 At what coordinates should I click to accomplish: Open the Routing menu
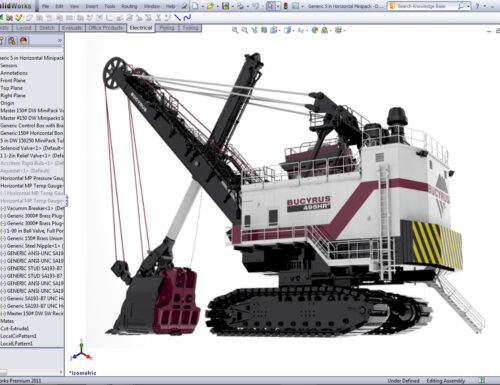pos(129,6)
